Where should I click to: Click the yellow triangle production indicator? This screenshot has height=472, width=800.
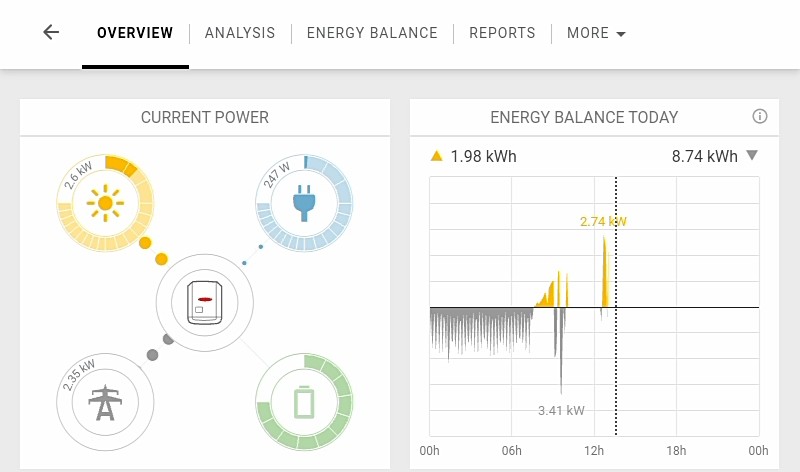tap(437, 156)
